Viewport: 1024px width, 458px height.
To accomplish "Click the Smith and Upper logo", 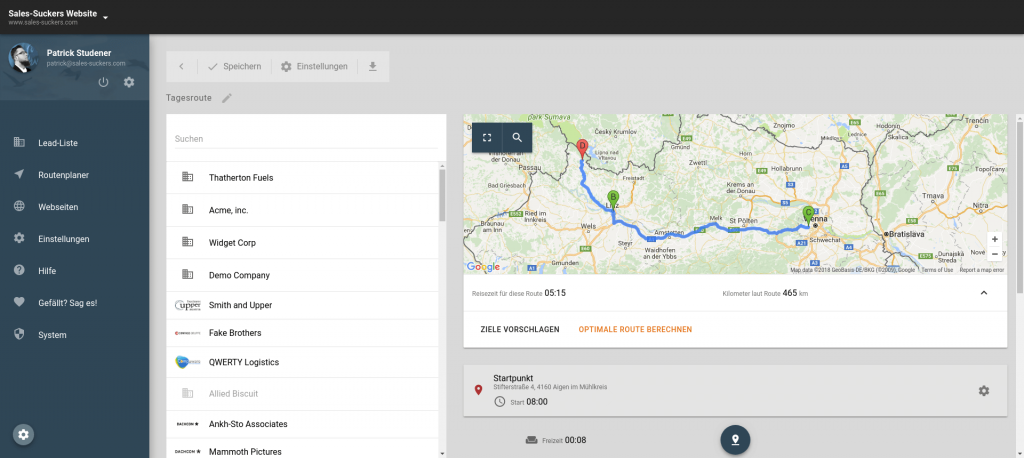I will point(187,305).
